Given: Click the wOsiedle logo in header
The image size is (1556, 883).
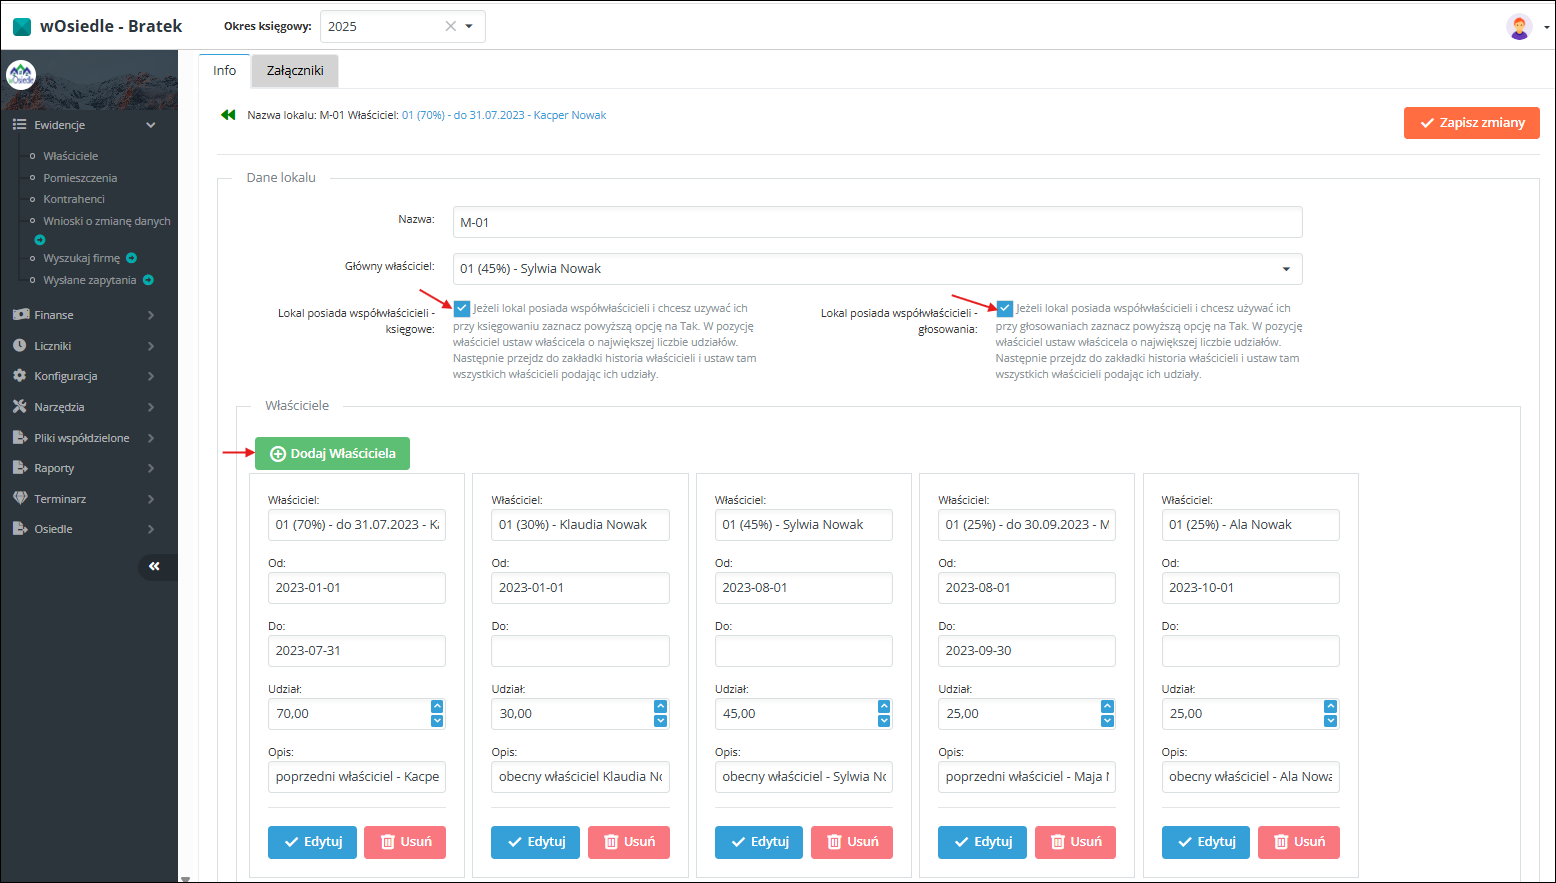Looking at the screenshot, I should [22, 27].
